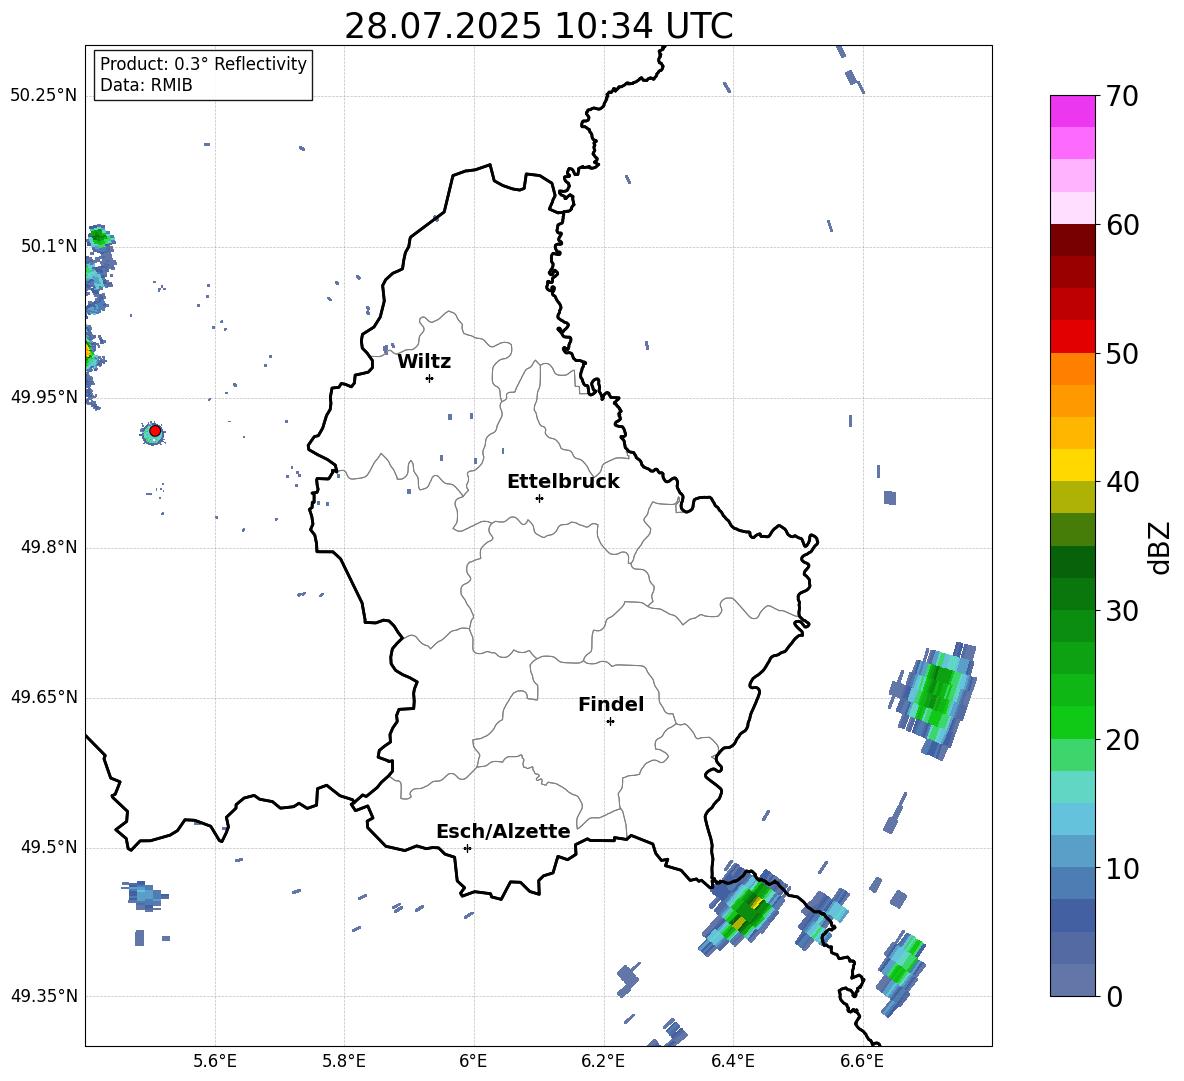Click the Wiltz cross marker
This screenshot has width=1184, height=1081.
tap(430, 378)
